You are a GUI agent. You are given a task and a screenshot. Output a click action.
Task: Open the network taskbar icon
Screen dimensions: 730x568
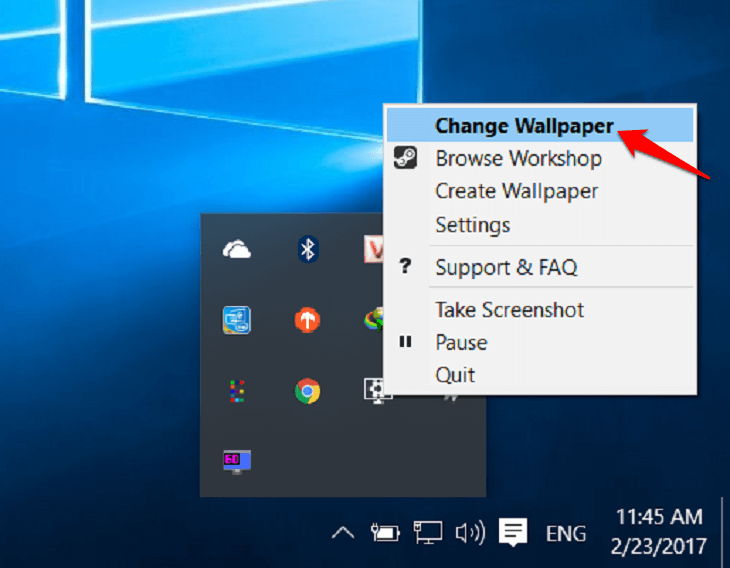click(427, 532)
